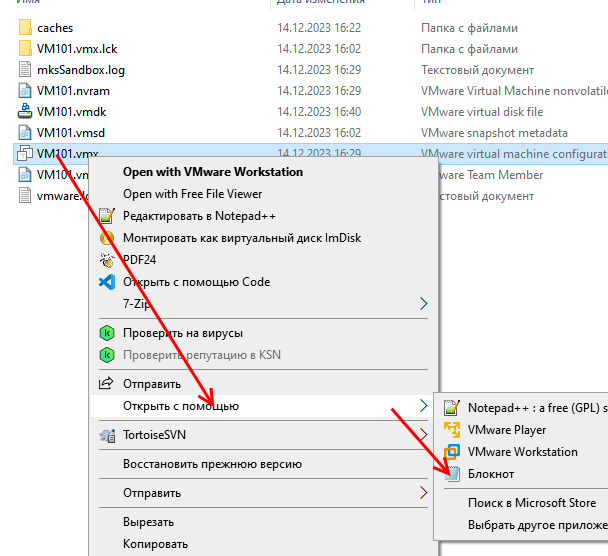Click the PDF24 icon
The image size is (608, 556).
click(107, 260)
